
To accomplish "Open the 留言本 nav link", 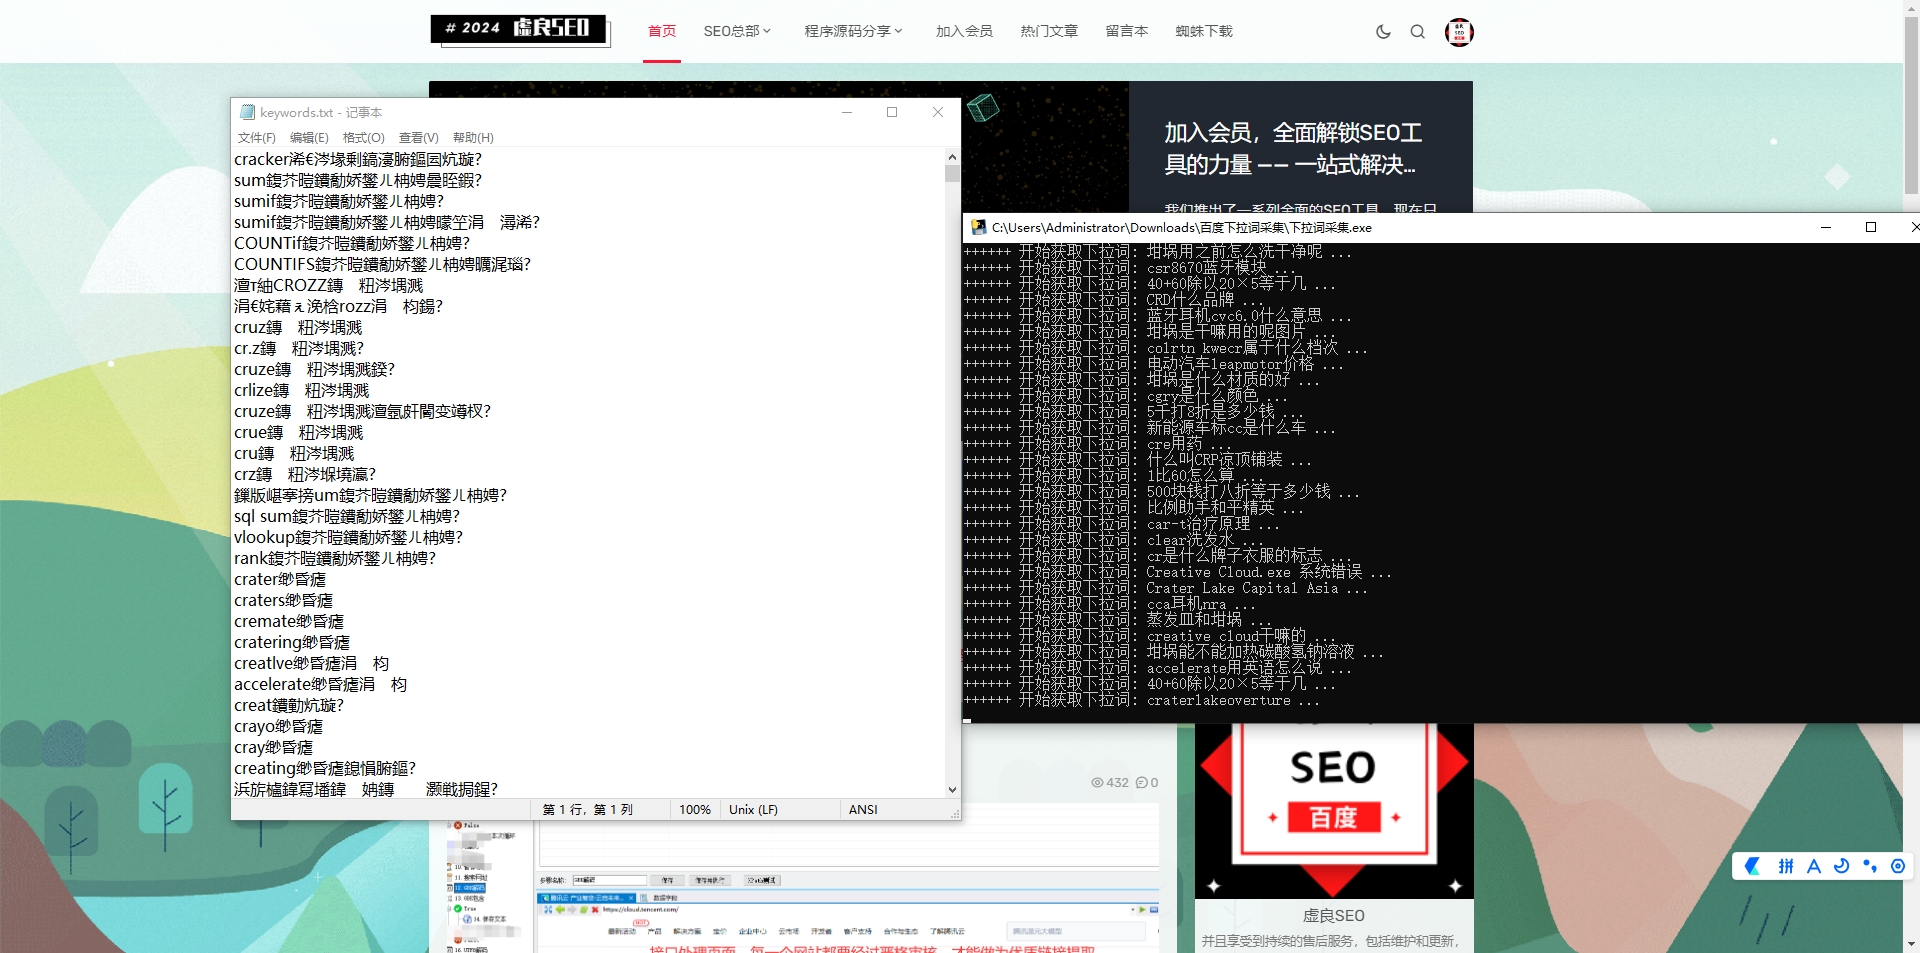I will click(x=1127, y=31).
